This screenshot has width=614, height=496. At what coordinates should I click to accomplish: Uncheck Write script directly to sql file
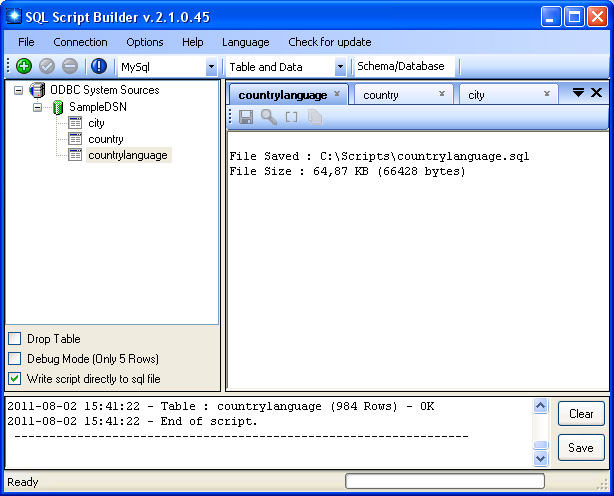click(x=14, y=379)
